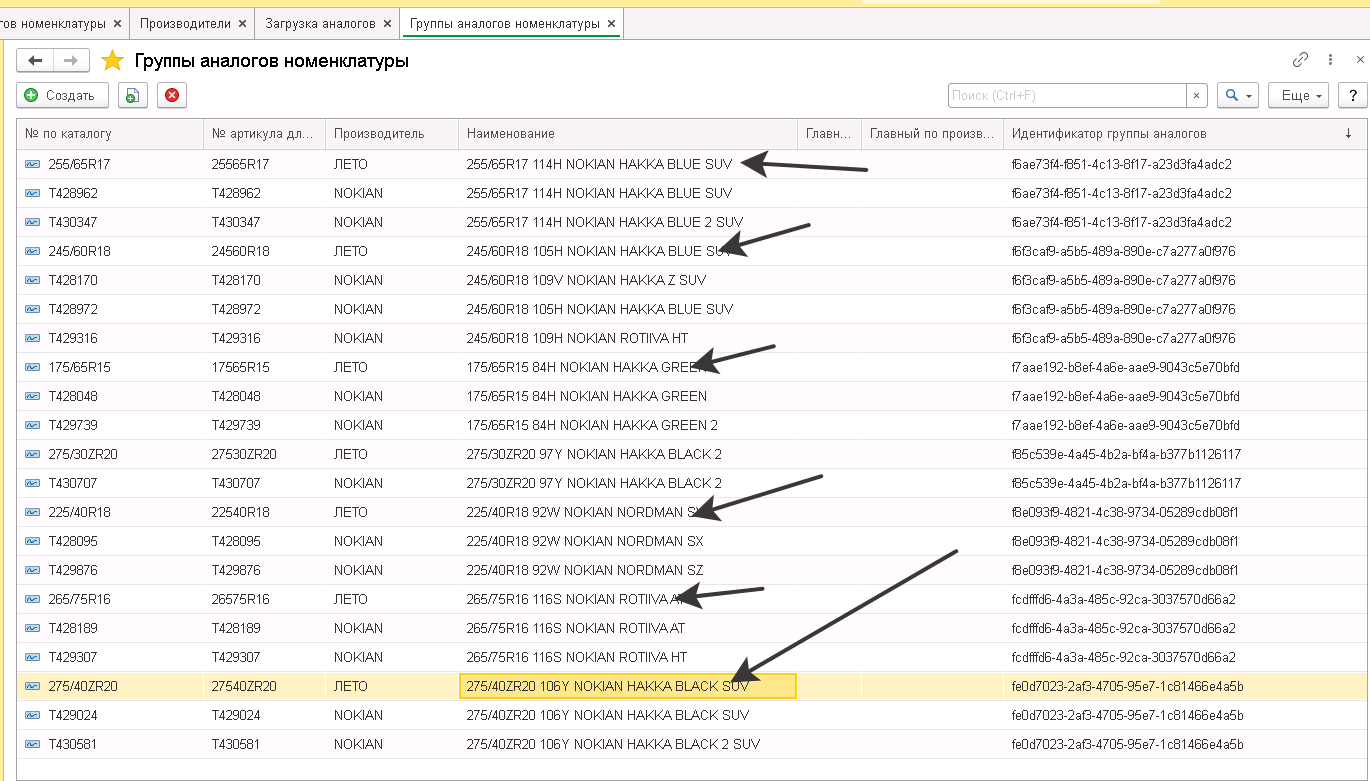Click the green copy-create icon button
The width and height of the screenshot is (1370, 781).
click(132, 95)
